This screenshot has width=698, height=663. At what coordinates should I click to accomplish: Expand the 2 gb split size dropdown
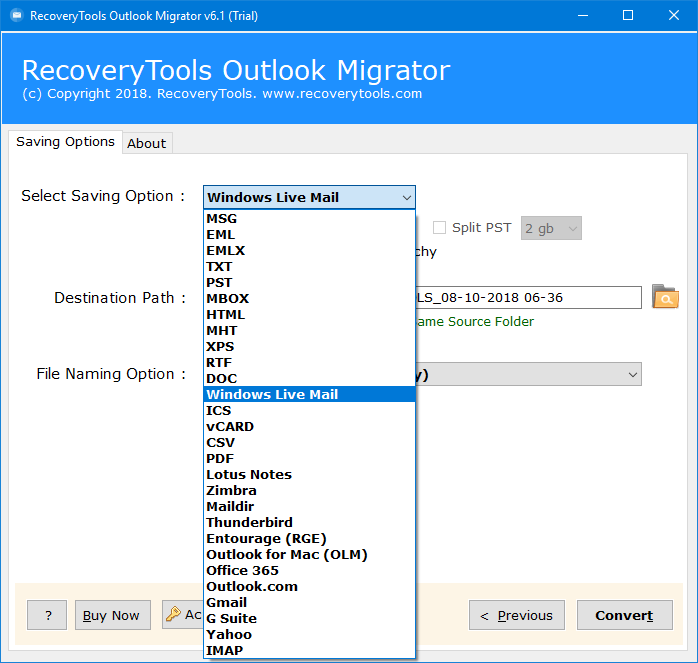(551, 228)
